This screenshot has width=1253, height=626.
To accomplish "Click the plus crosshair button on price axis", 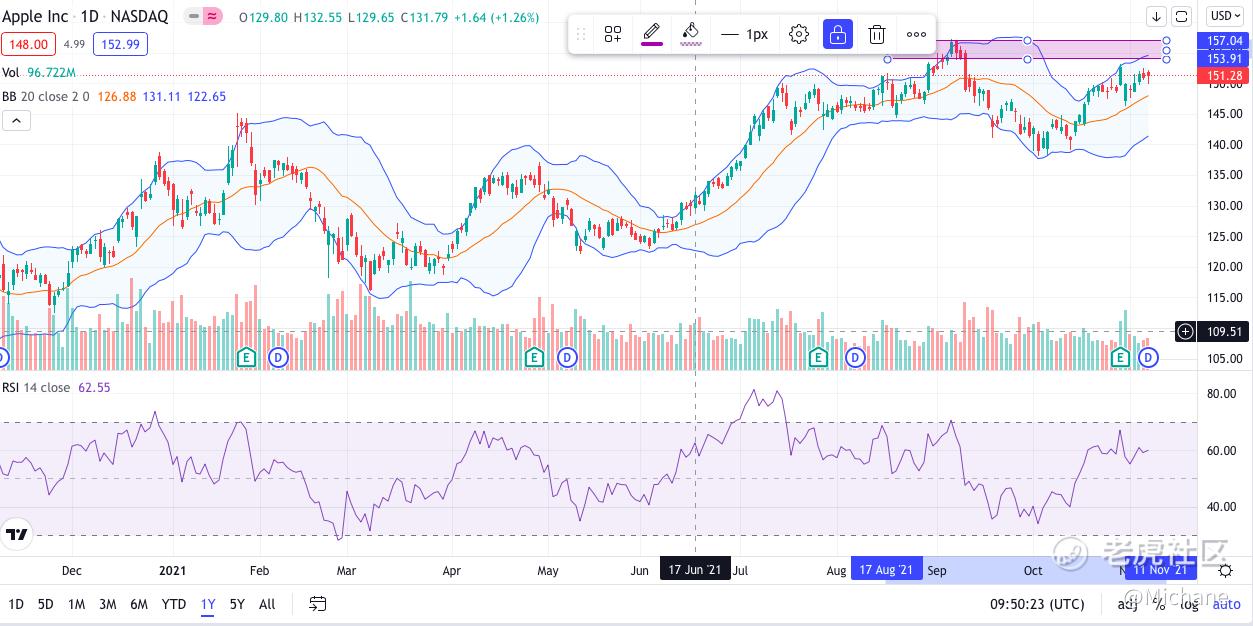I will 1185,331.
